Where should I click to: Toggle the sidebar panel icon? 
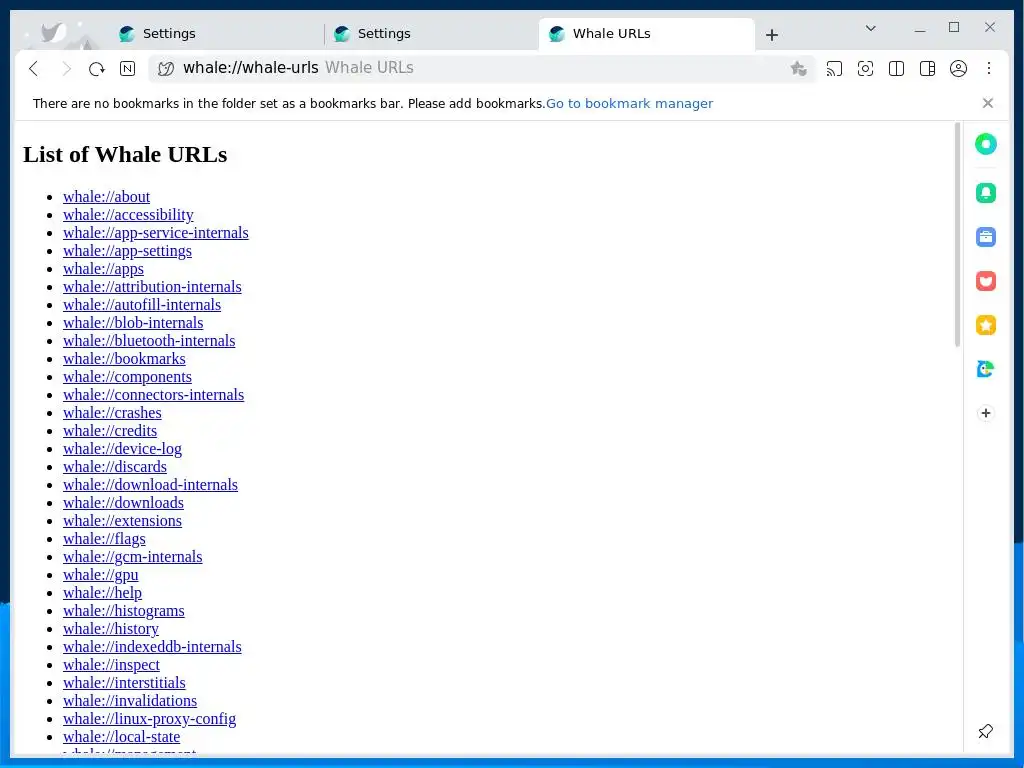[x=927, y=69]
